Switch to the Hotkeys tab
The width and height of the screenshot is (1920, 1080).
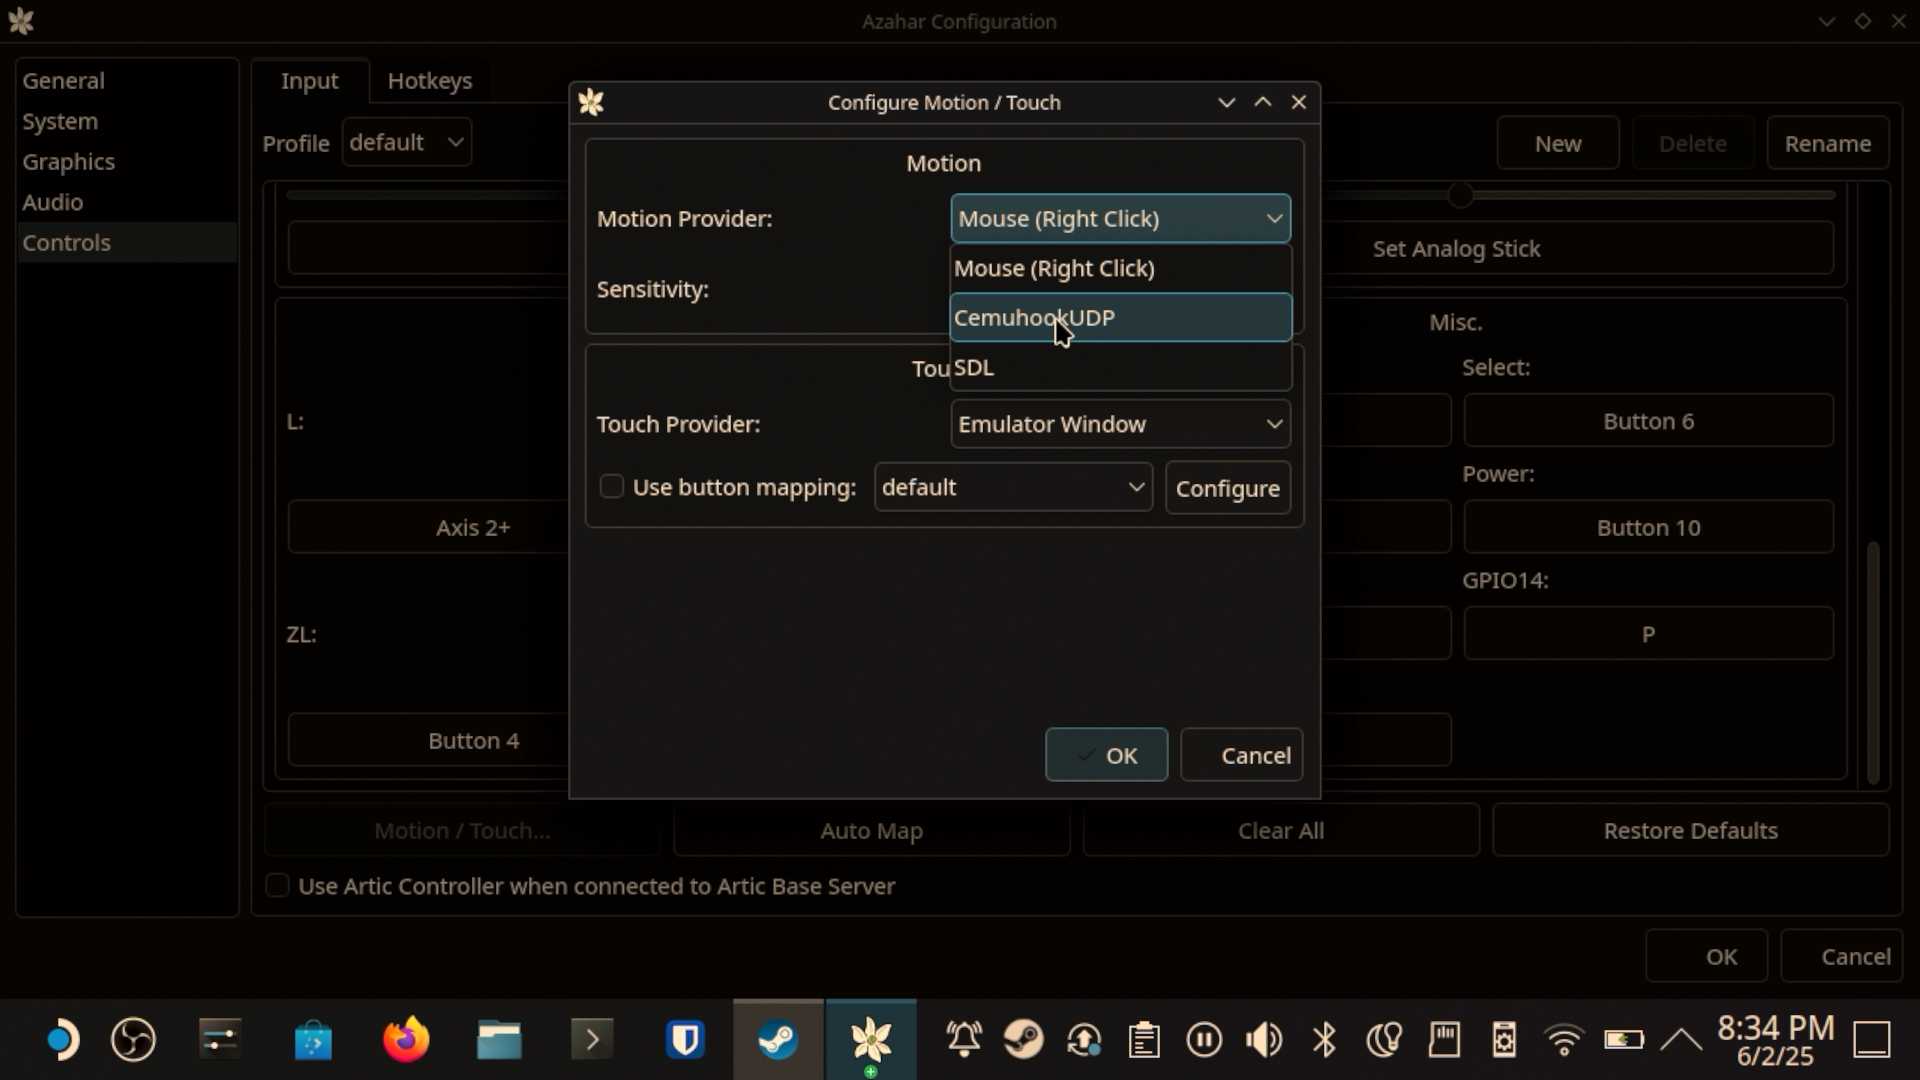(430, 81)
